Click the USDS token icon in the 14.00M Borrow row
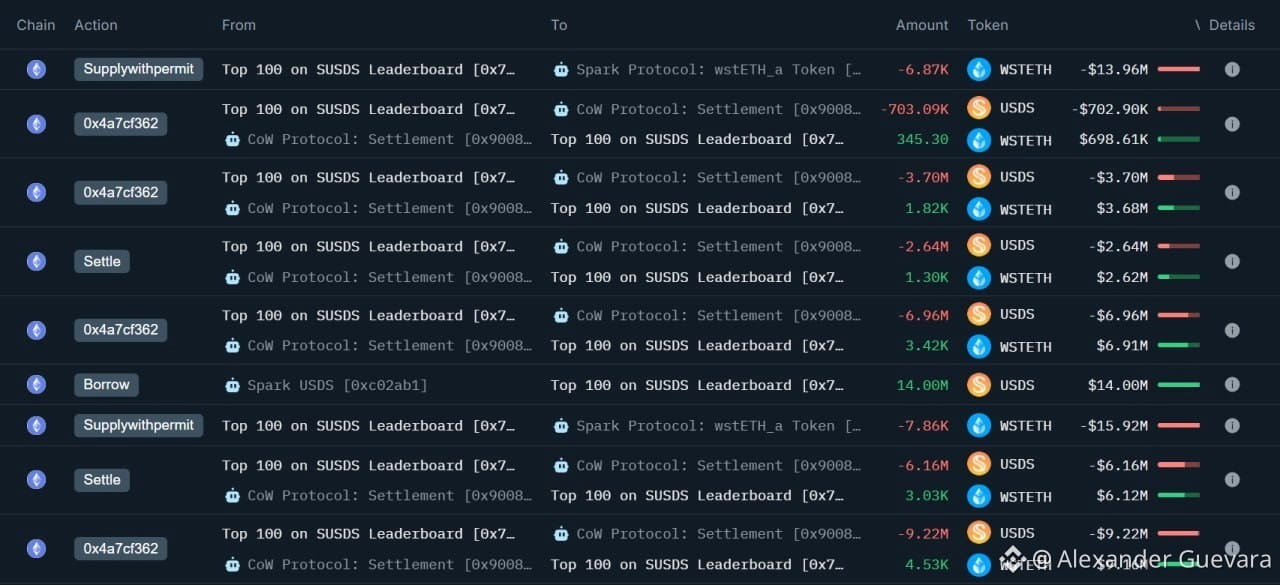The height and width of the screenshot is (585, 1280). tap(979, 384)
